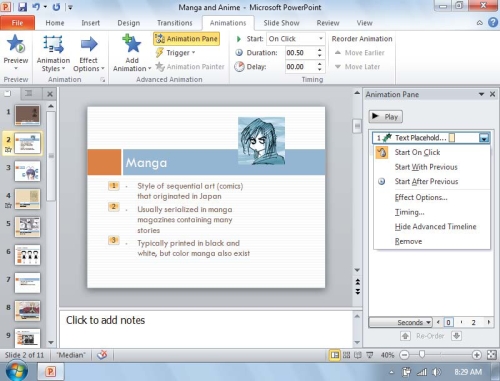Image resolution: width=500 pixels, height=381 pixels.
Task: Open the Seconds zoom dropdown
Action: (x=401, y=322)
